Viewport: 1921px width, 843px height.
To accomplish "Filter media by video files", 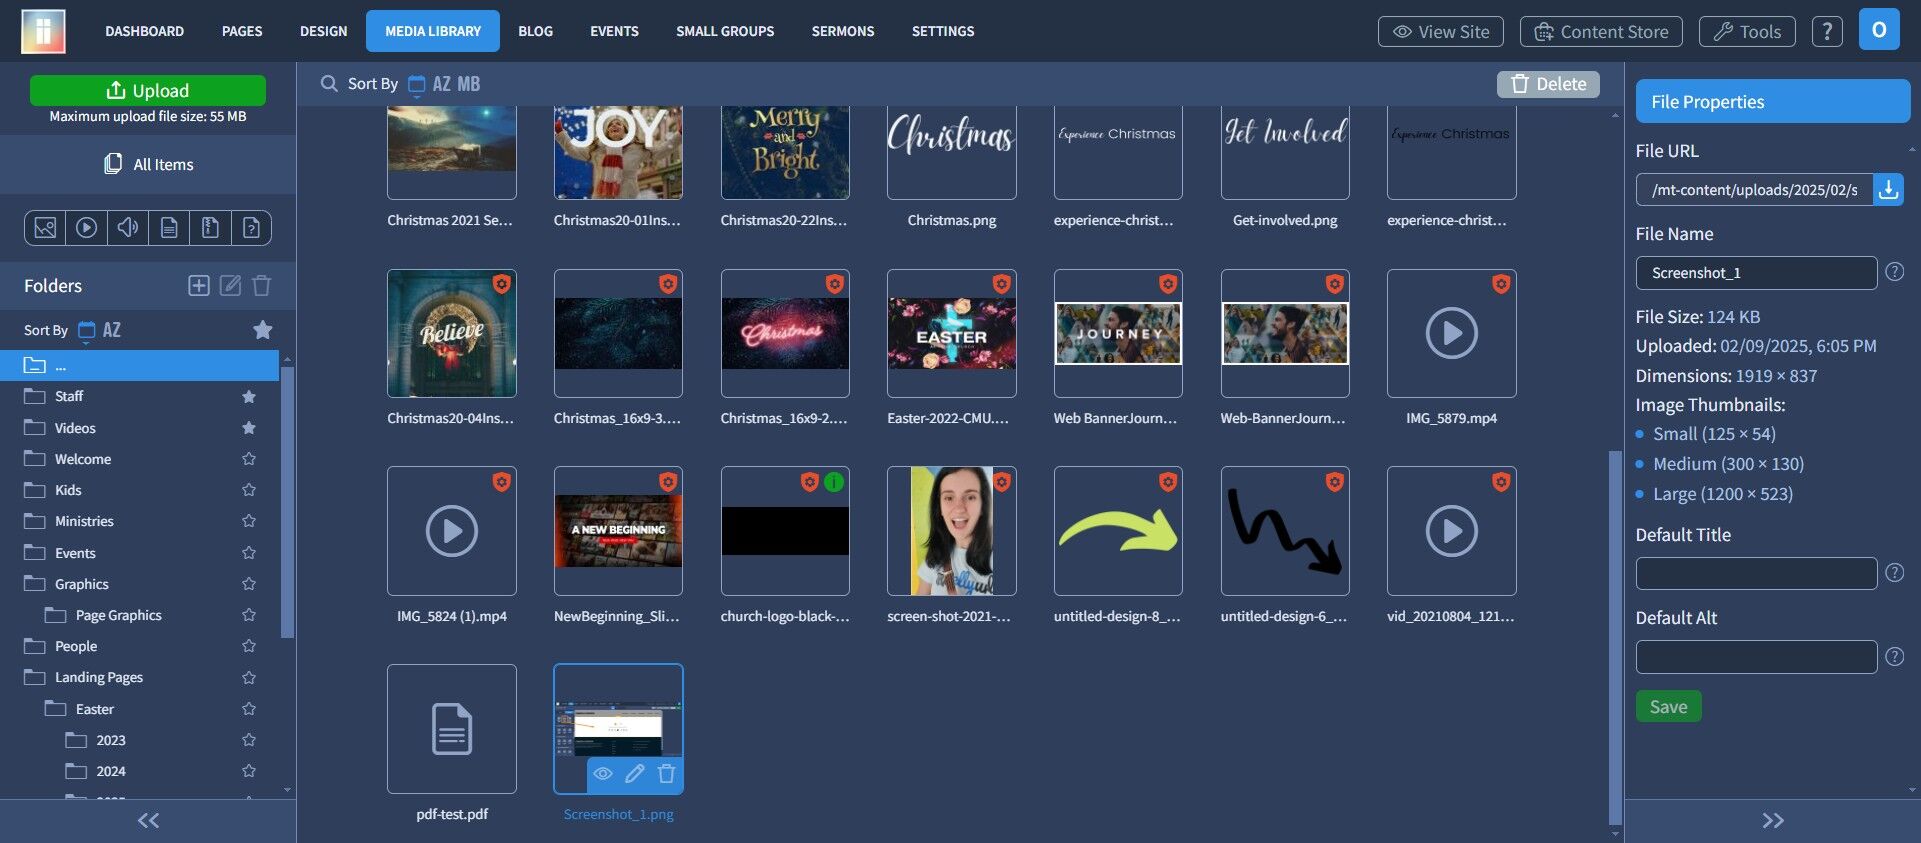I will [87, 228].
